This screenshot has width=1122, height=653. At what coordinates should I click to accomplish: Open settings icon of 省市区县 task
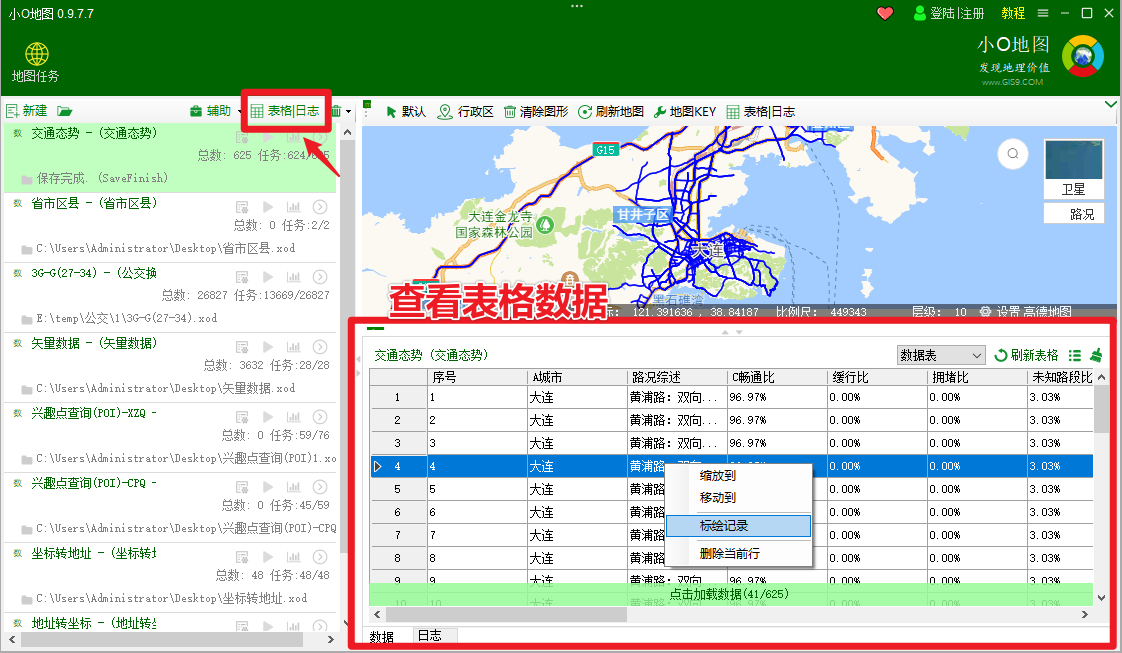click(x=243, y=207)
